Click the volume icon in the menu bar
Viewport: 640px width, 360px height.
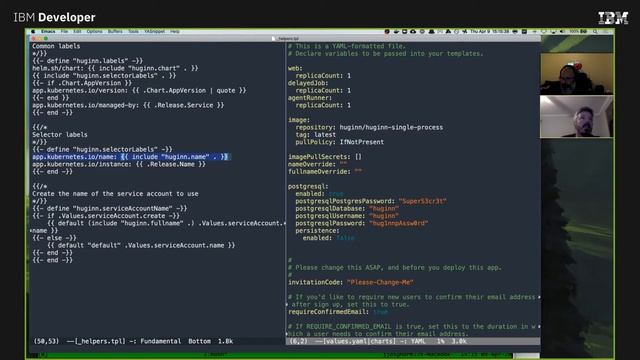562,31
